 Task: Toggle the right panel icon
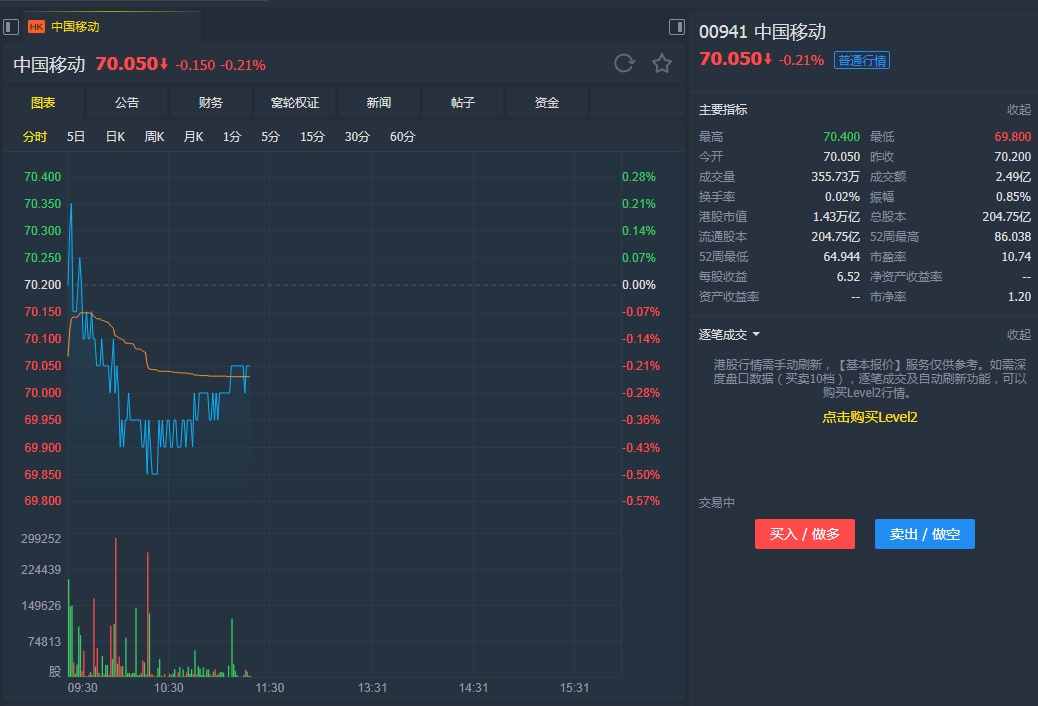click(677, 26)
